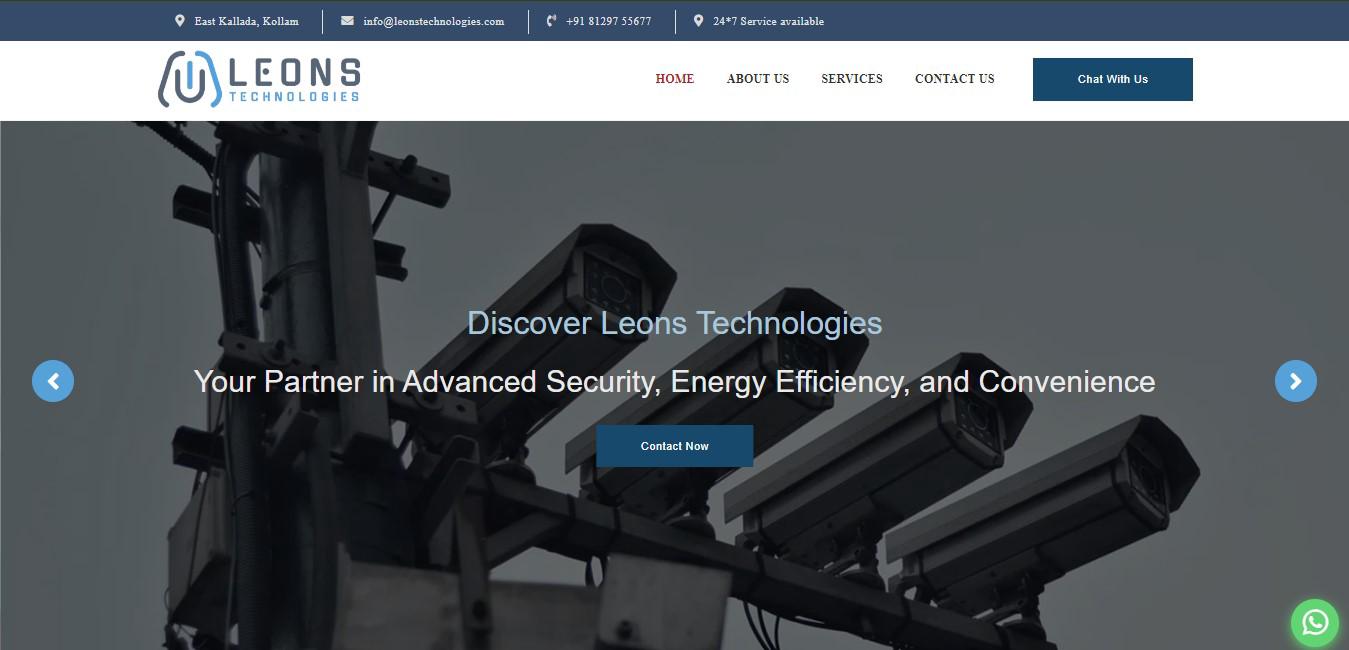Click the Leons Technologies logo
The height and width of the screenshot is (650, 1349).
pos(259,79)
